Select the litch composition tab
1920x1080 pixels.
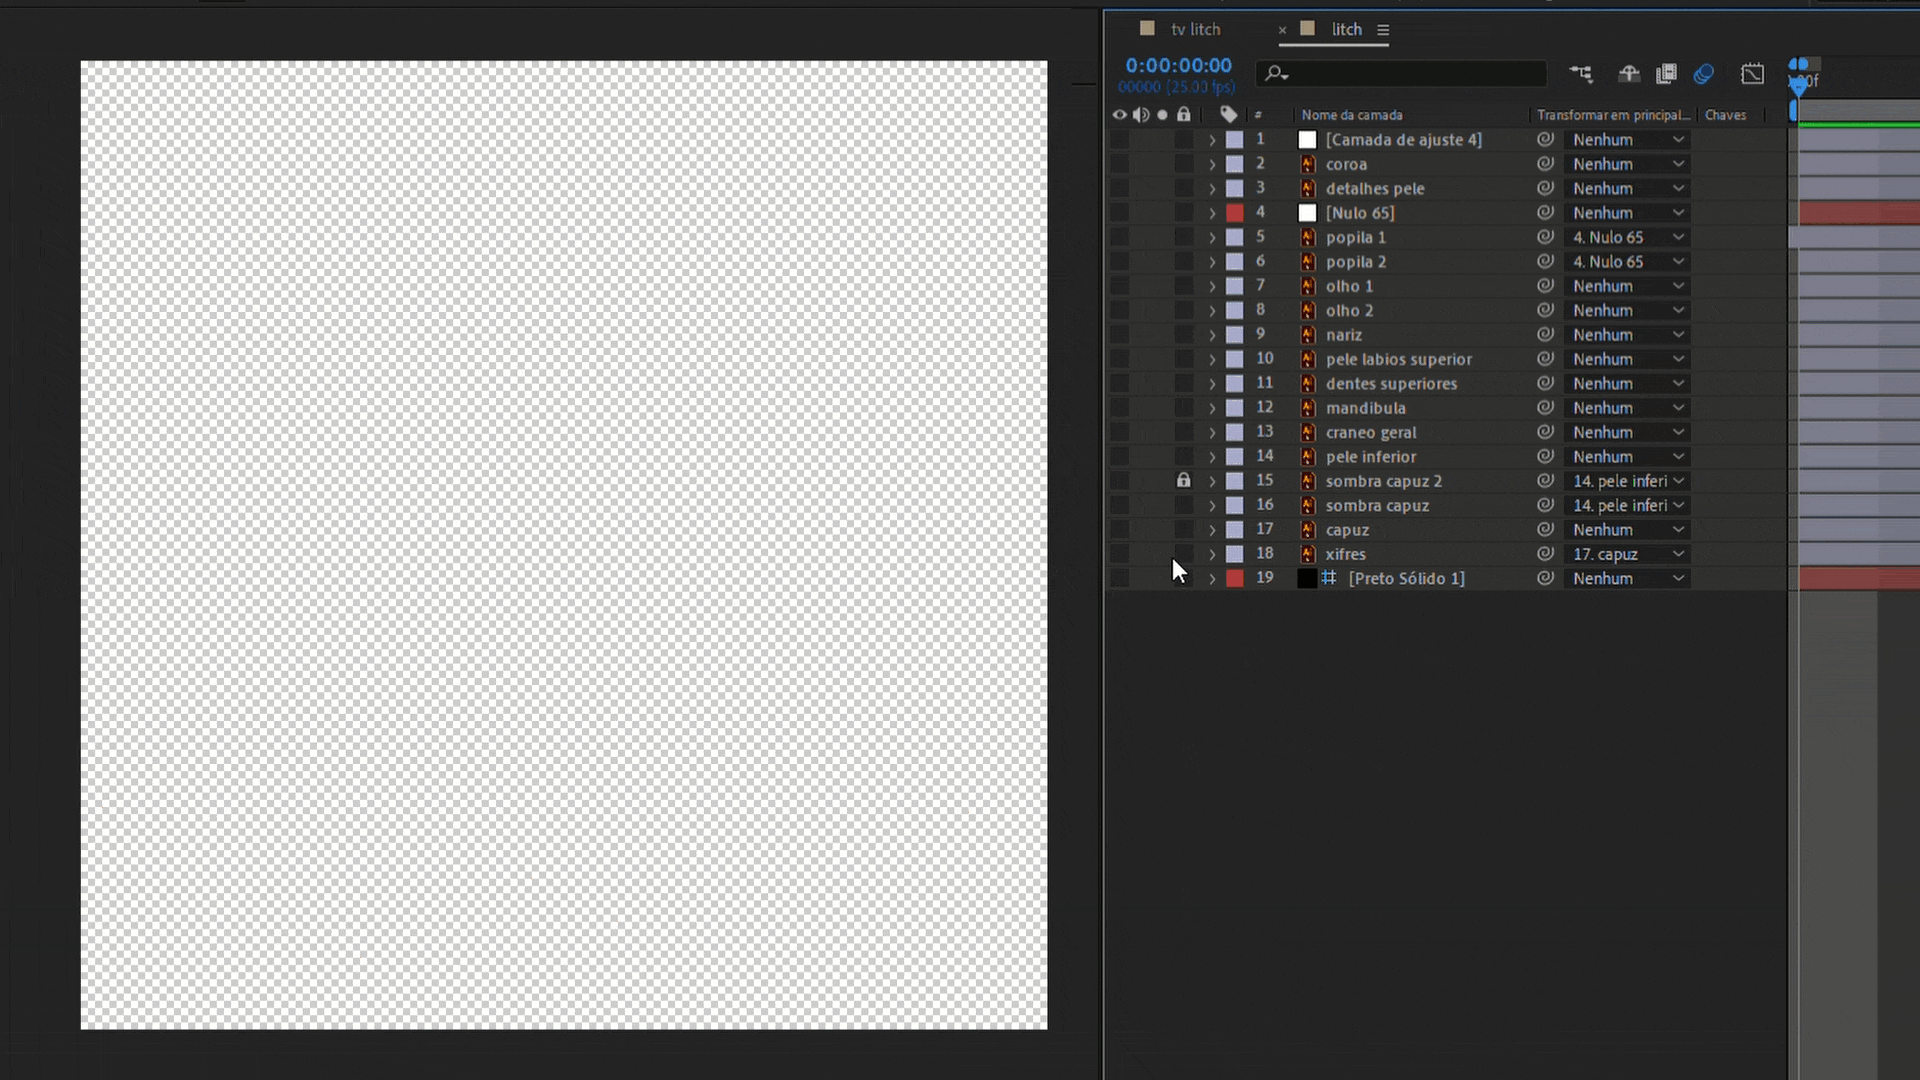point(1346,30)
